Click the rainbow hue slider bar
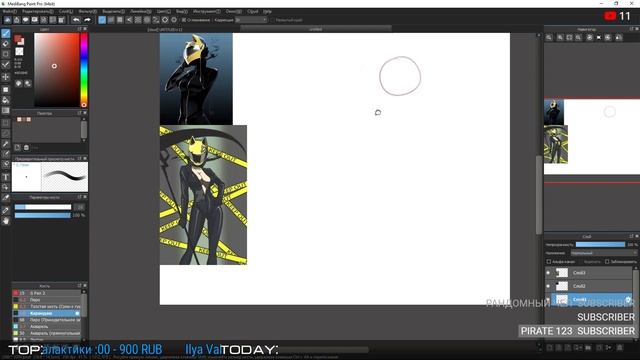The width and height of the screenshot is (640, 360). click(x=84, y=70)
